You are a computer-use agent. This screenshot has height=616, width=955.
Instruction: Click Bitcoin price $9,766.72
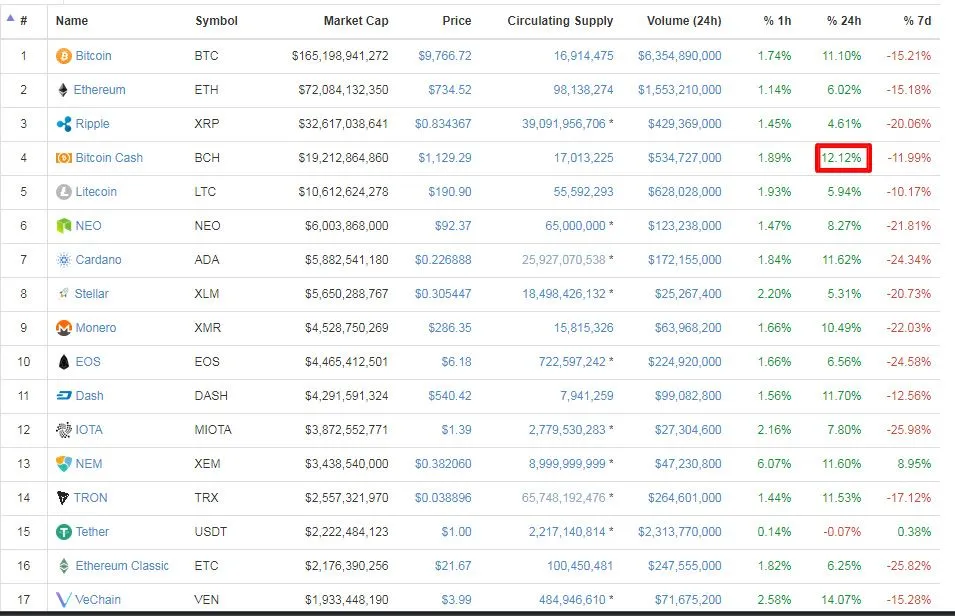(445, 56)
